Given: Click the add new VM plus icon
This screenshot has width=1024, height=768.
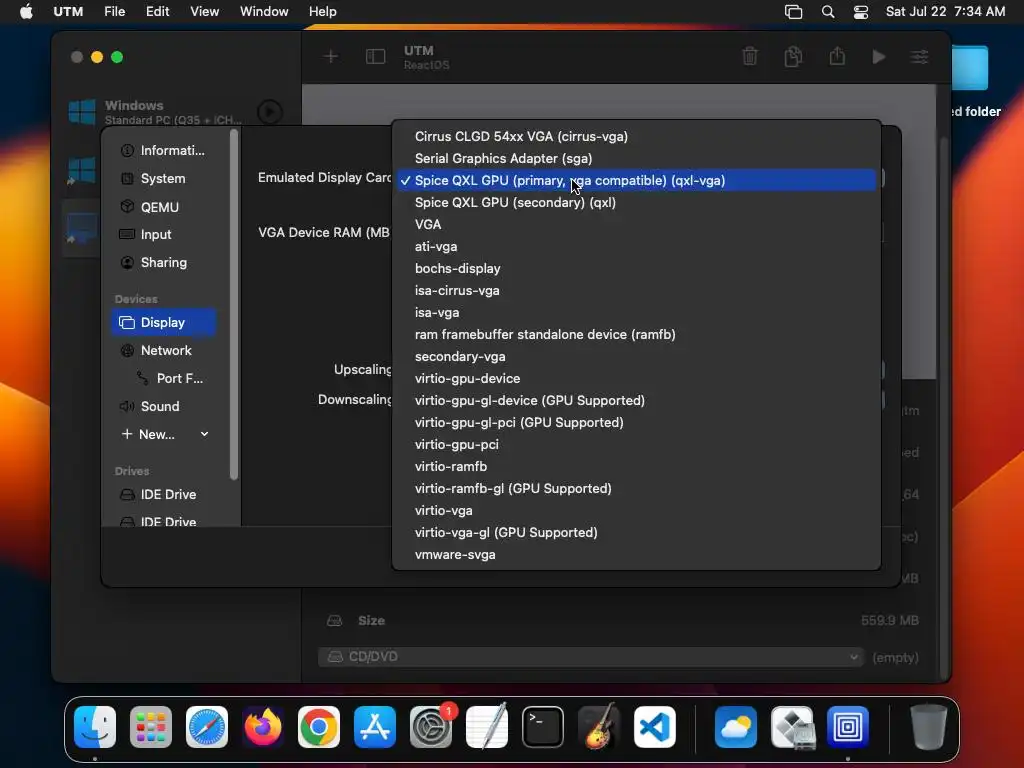Looking at the screenshot, I should tap(331, 57).
